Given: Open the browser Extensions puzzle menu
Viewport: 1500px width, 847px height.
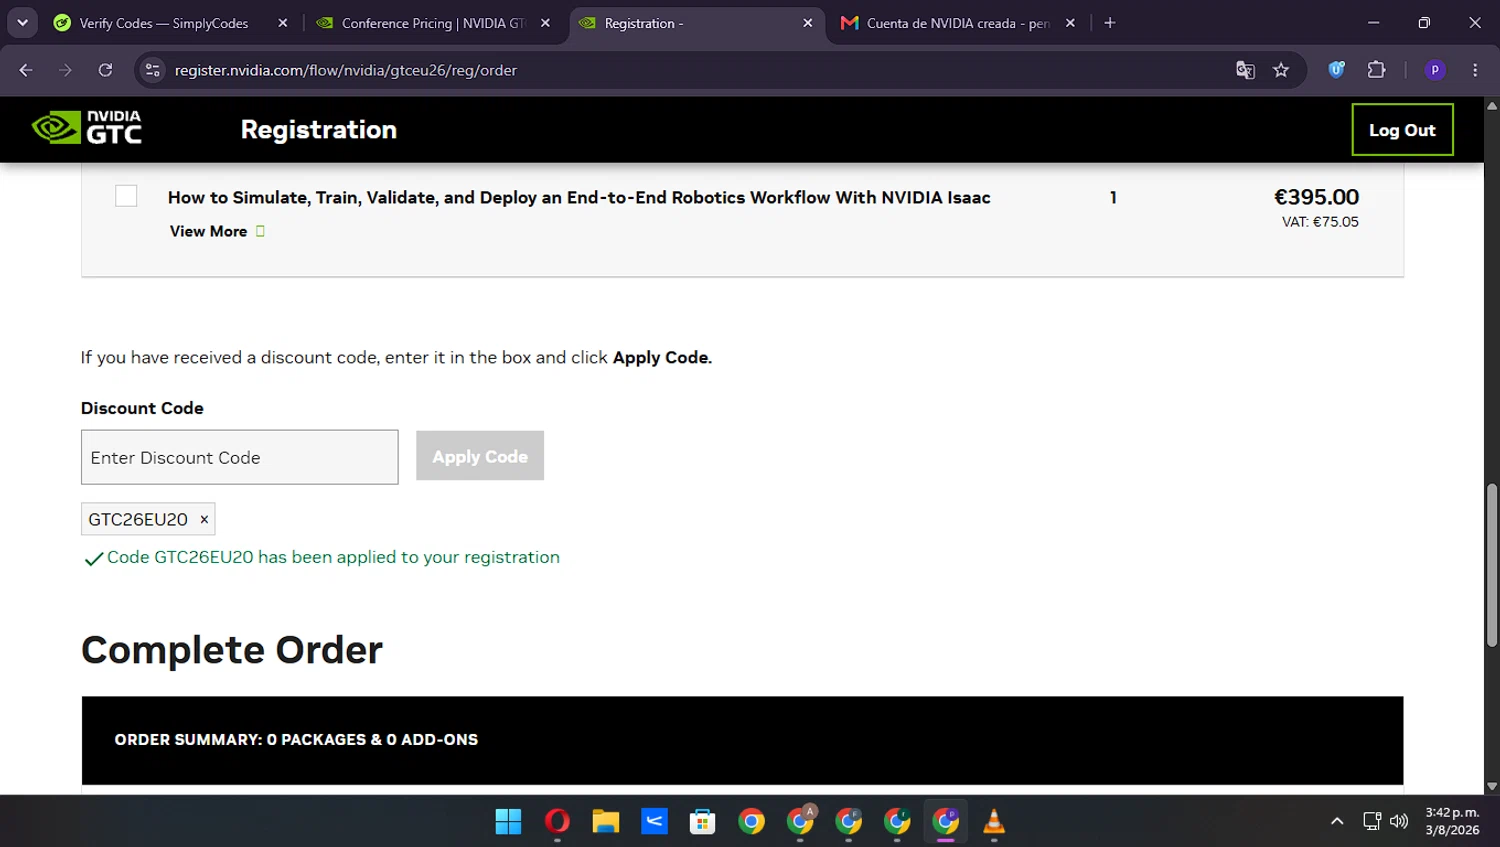Looking at the screenshot, I should [x=1377, y=70].
